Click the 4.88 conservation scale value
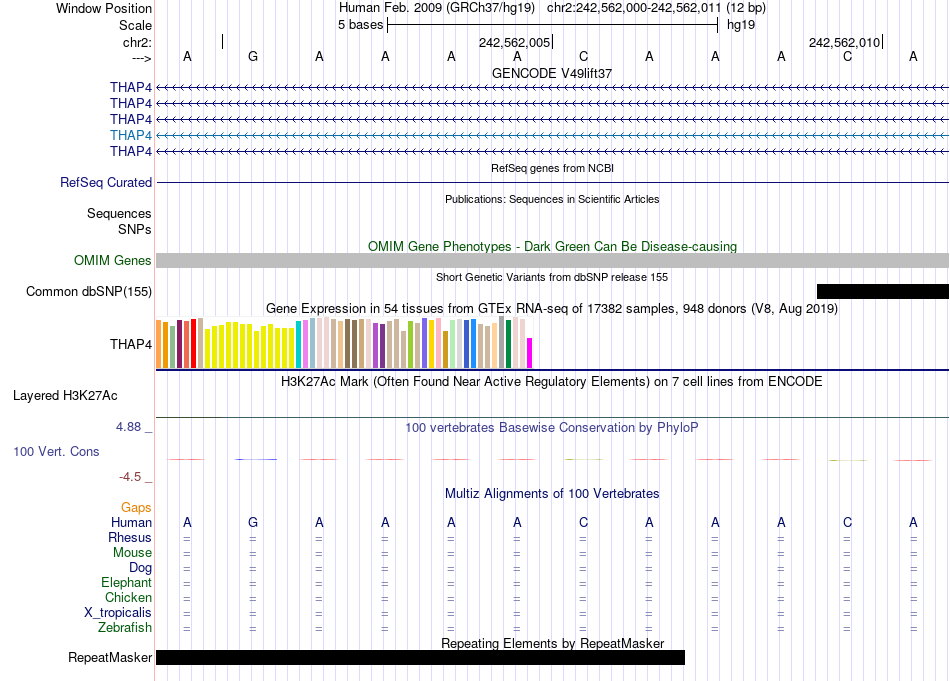Screen dimensions: 950x681 [x=128, y=427]
